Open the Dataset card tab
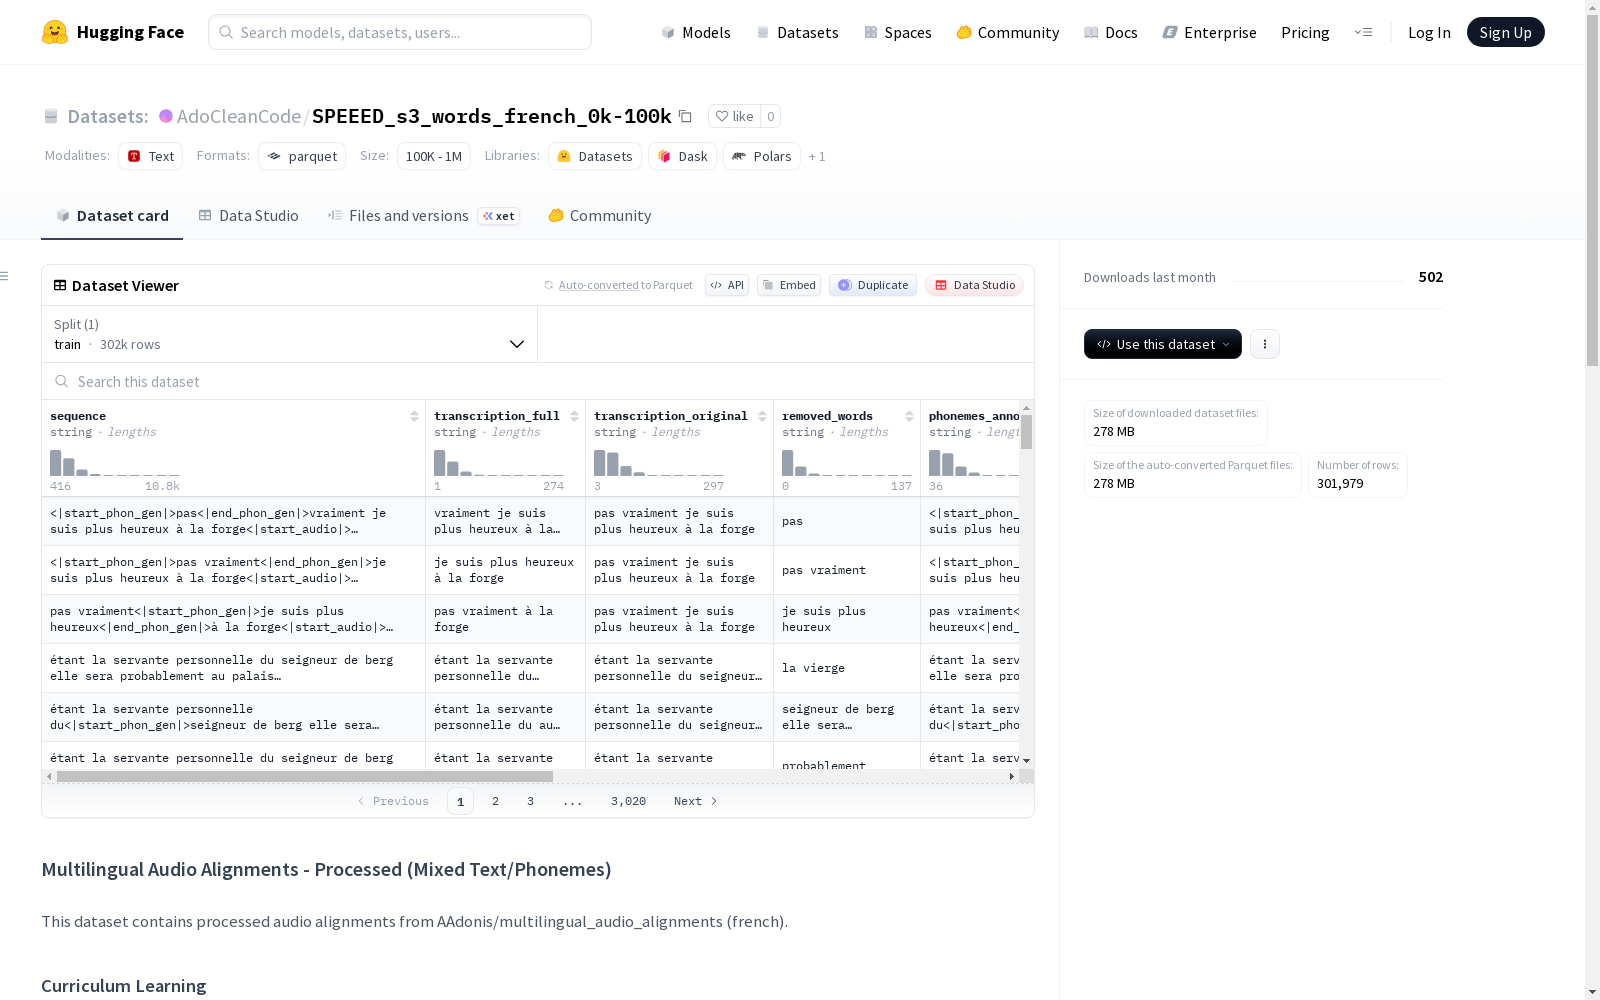This screenshot has width=1600, height=1000. 112,215
